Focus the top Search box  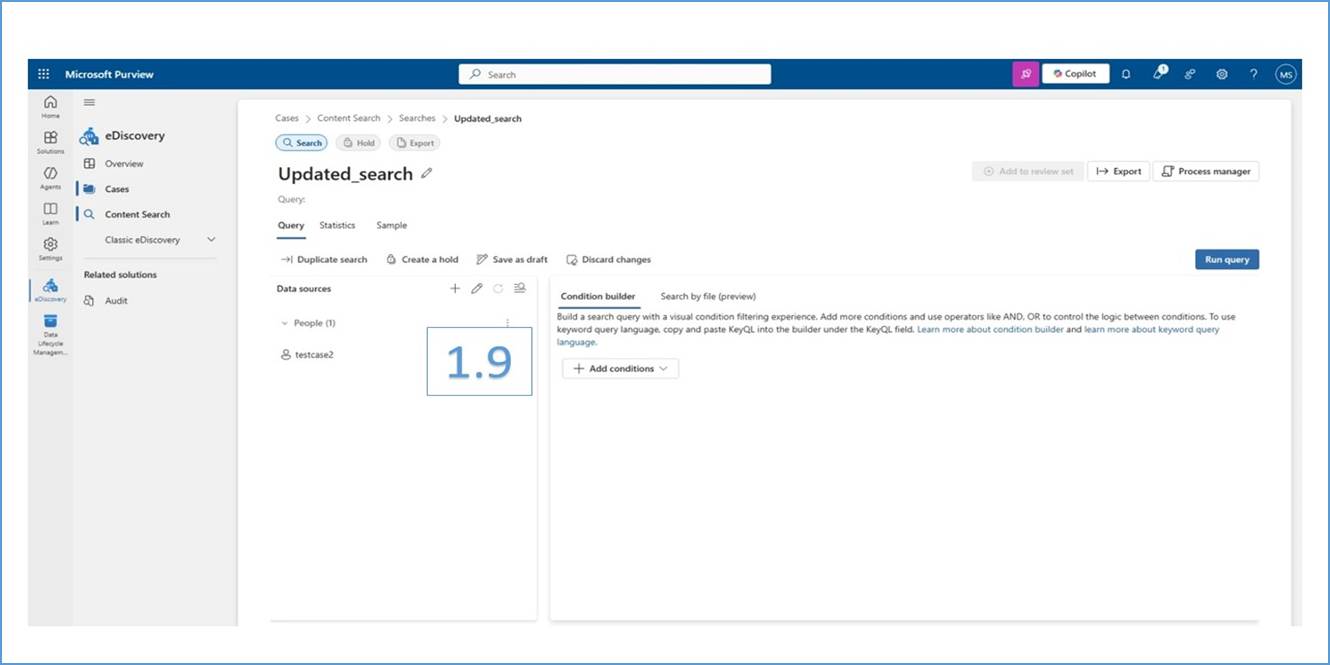(615, 74)
